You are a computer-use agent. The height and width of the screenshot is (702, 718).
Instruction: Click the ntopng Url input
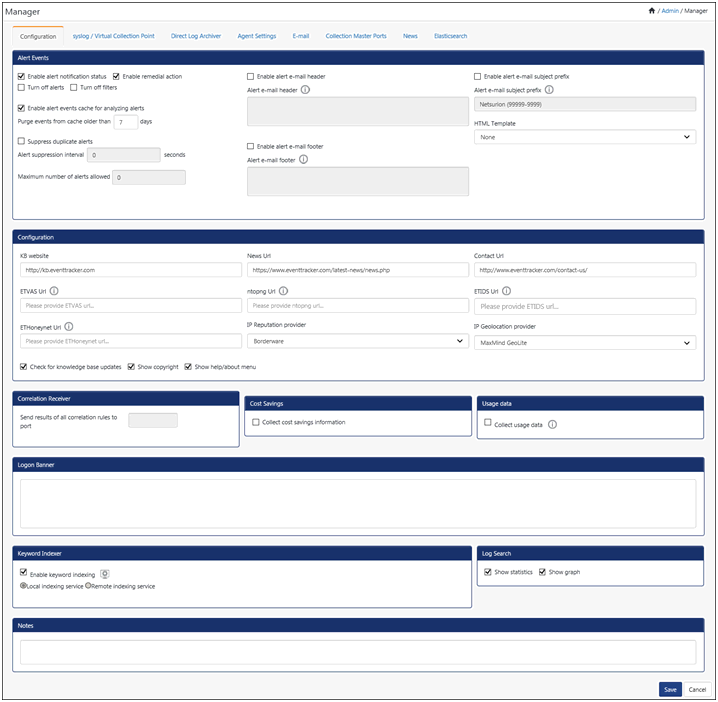click(x=358, y=305)
